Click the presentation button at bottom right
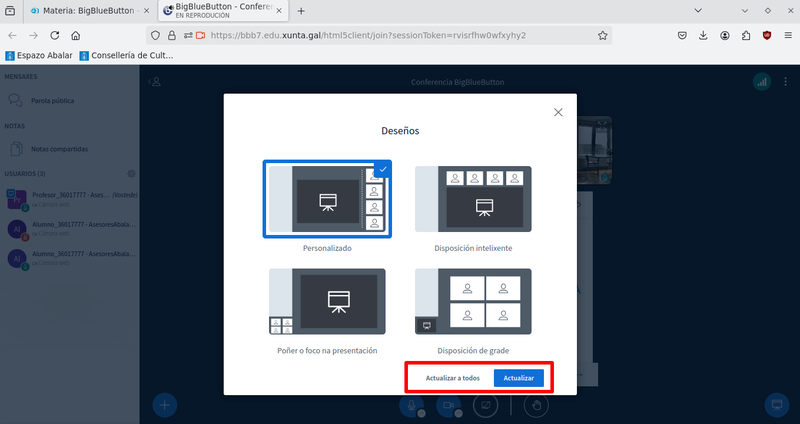800x424 pixels. click(x=775, y=405)
